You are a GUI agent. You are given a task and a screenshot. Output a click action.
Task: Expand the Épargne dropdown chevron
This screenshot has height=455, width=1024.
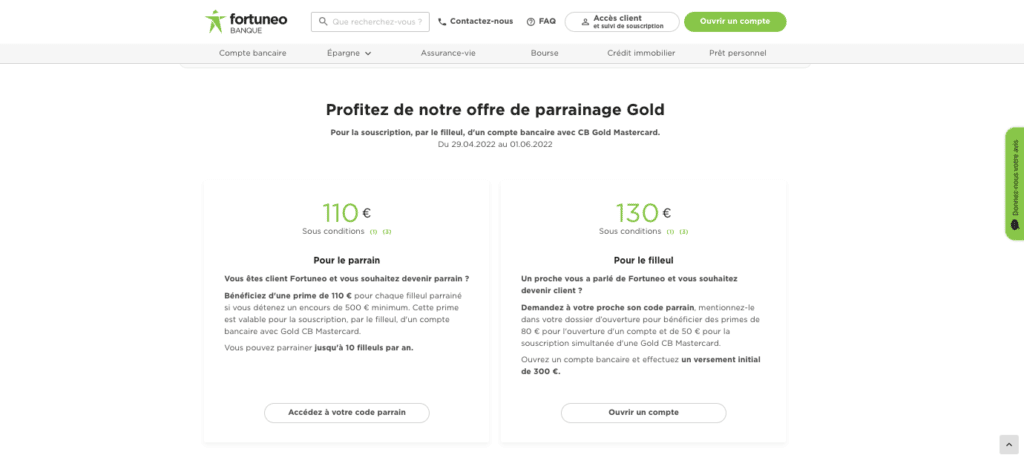pyautogui.click(x=368, y=53)
